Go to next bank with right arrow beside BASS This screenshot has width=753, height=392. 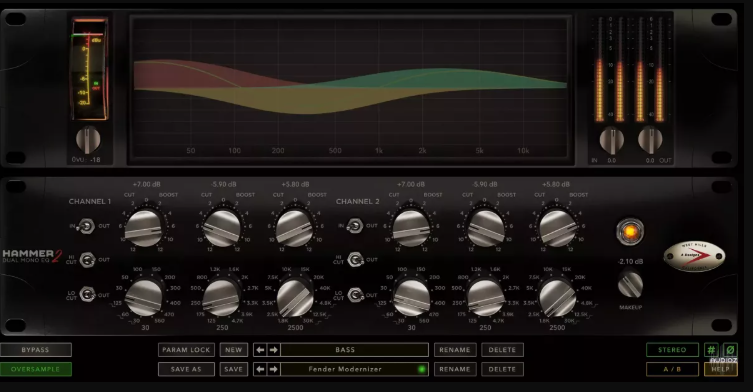point(274,350)
